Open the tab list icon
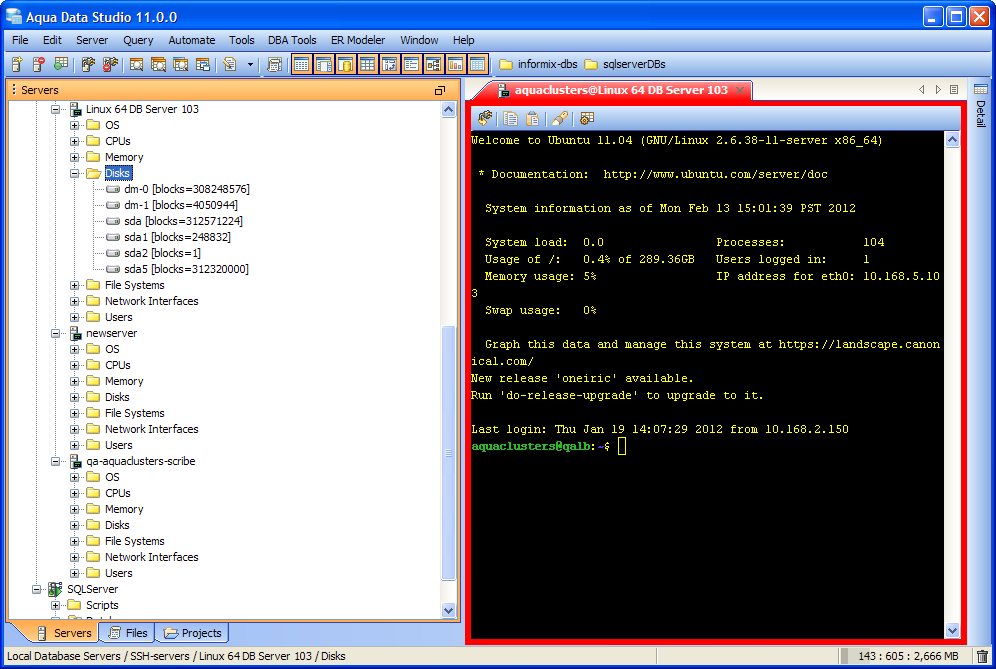This screenshot has height=669, width=996. click(953, 90)
